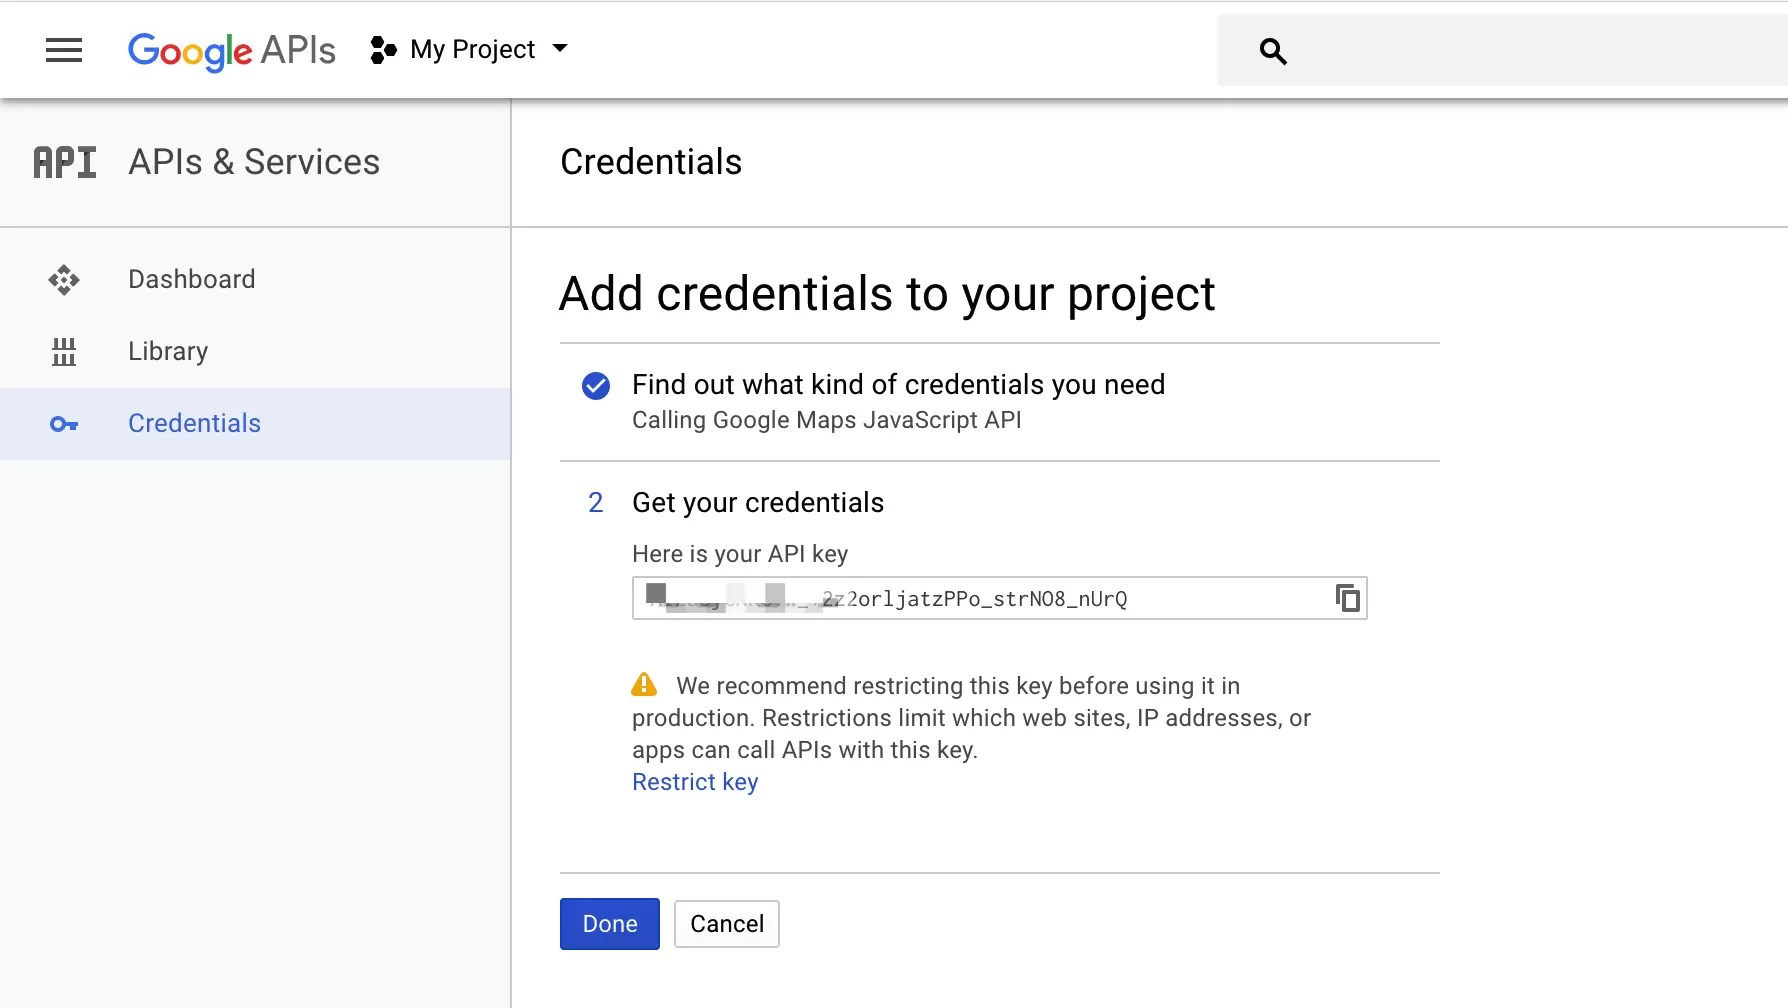The height and width of the screenshot is (1008, 1788).
Task: Click the Restrict key link
Action: point(694,782)
